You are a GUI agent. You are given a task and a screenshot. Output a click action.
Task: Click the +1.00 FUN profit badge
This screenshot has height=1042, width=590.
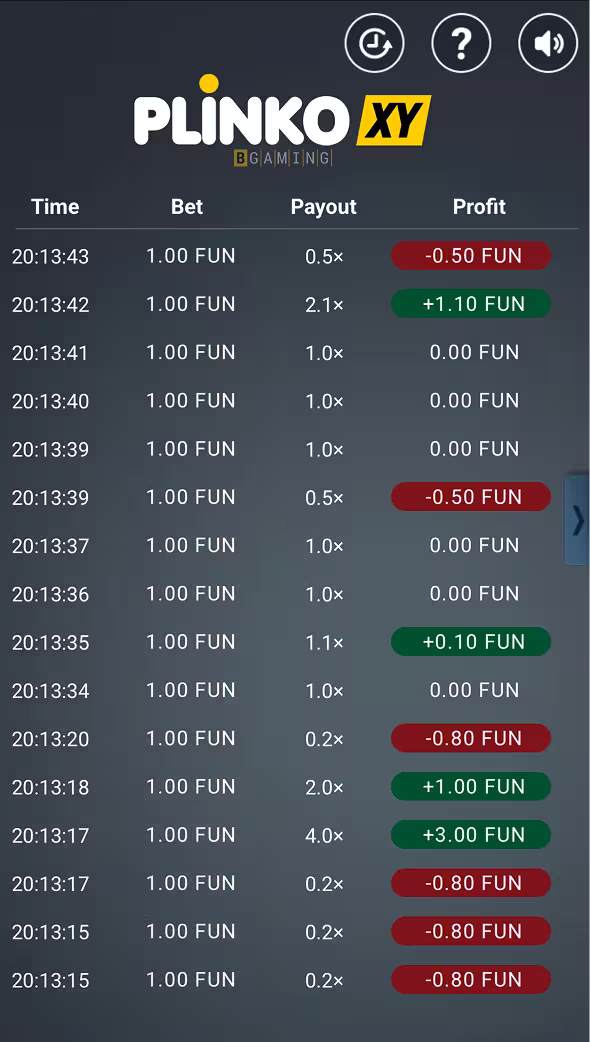[x=471, y=786]
